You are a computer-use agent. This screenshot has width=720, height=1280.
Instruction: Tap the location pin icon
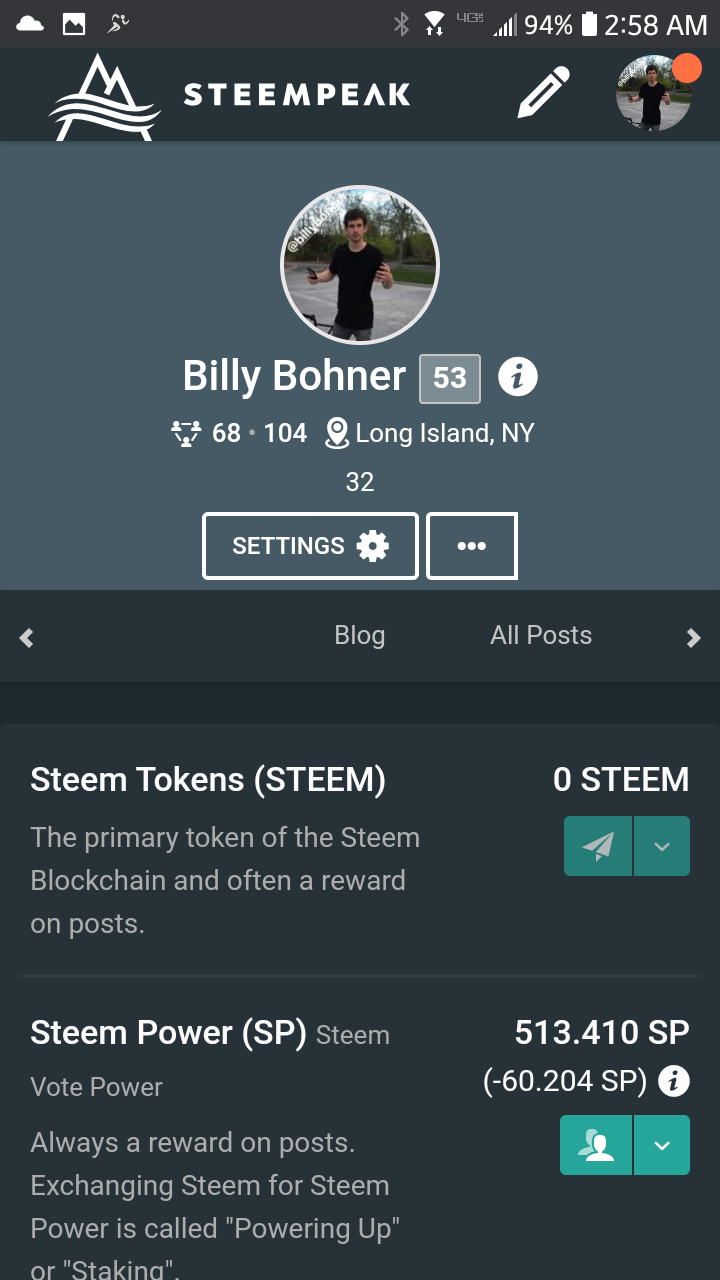pos(337,433)
